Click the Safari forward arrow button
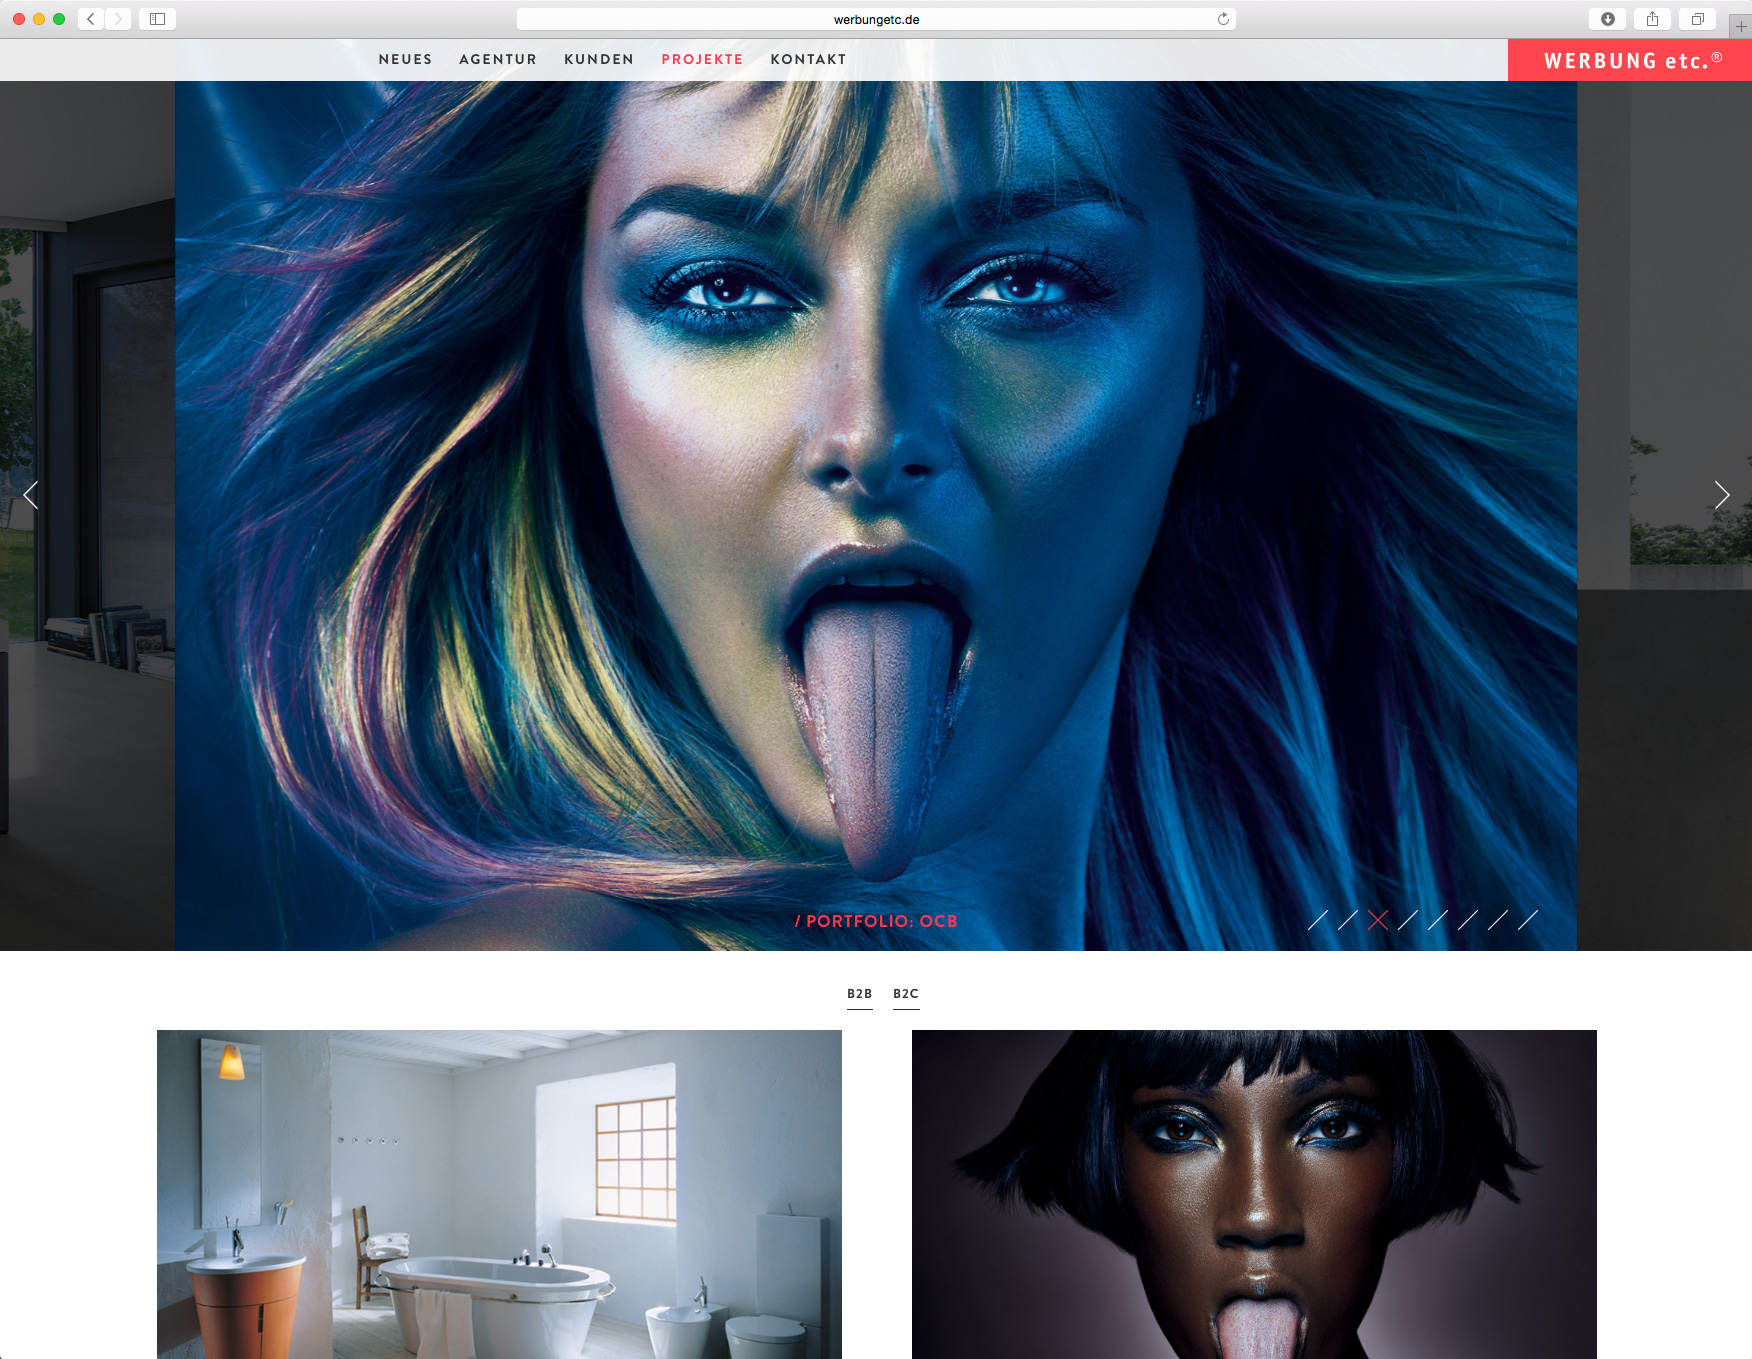 click(x=118, y=19)
